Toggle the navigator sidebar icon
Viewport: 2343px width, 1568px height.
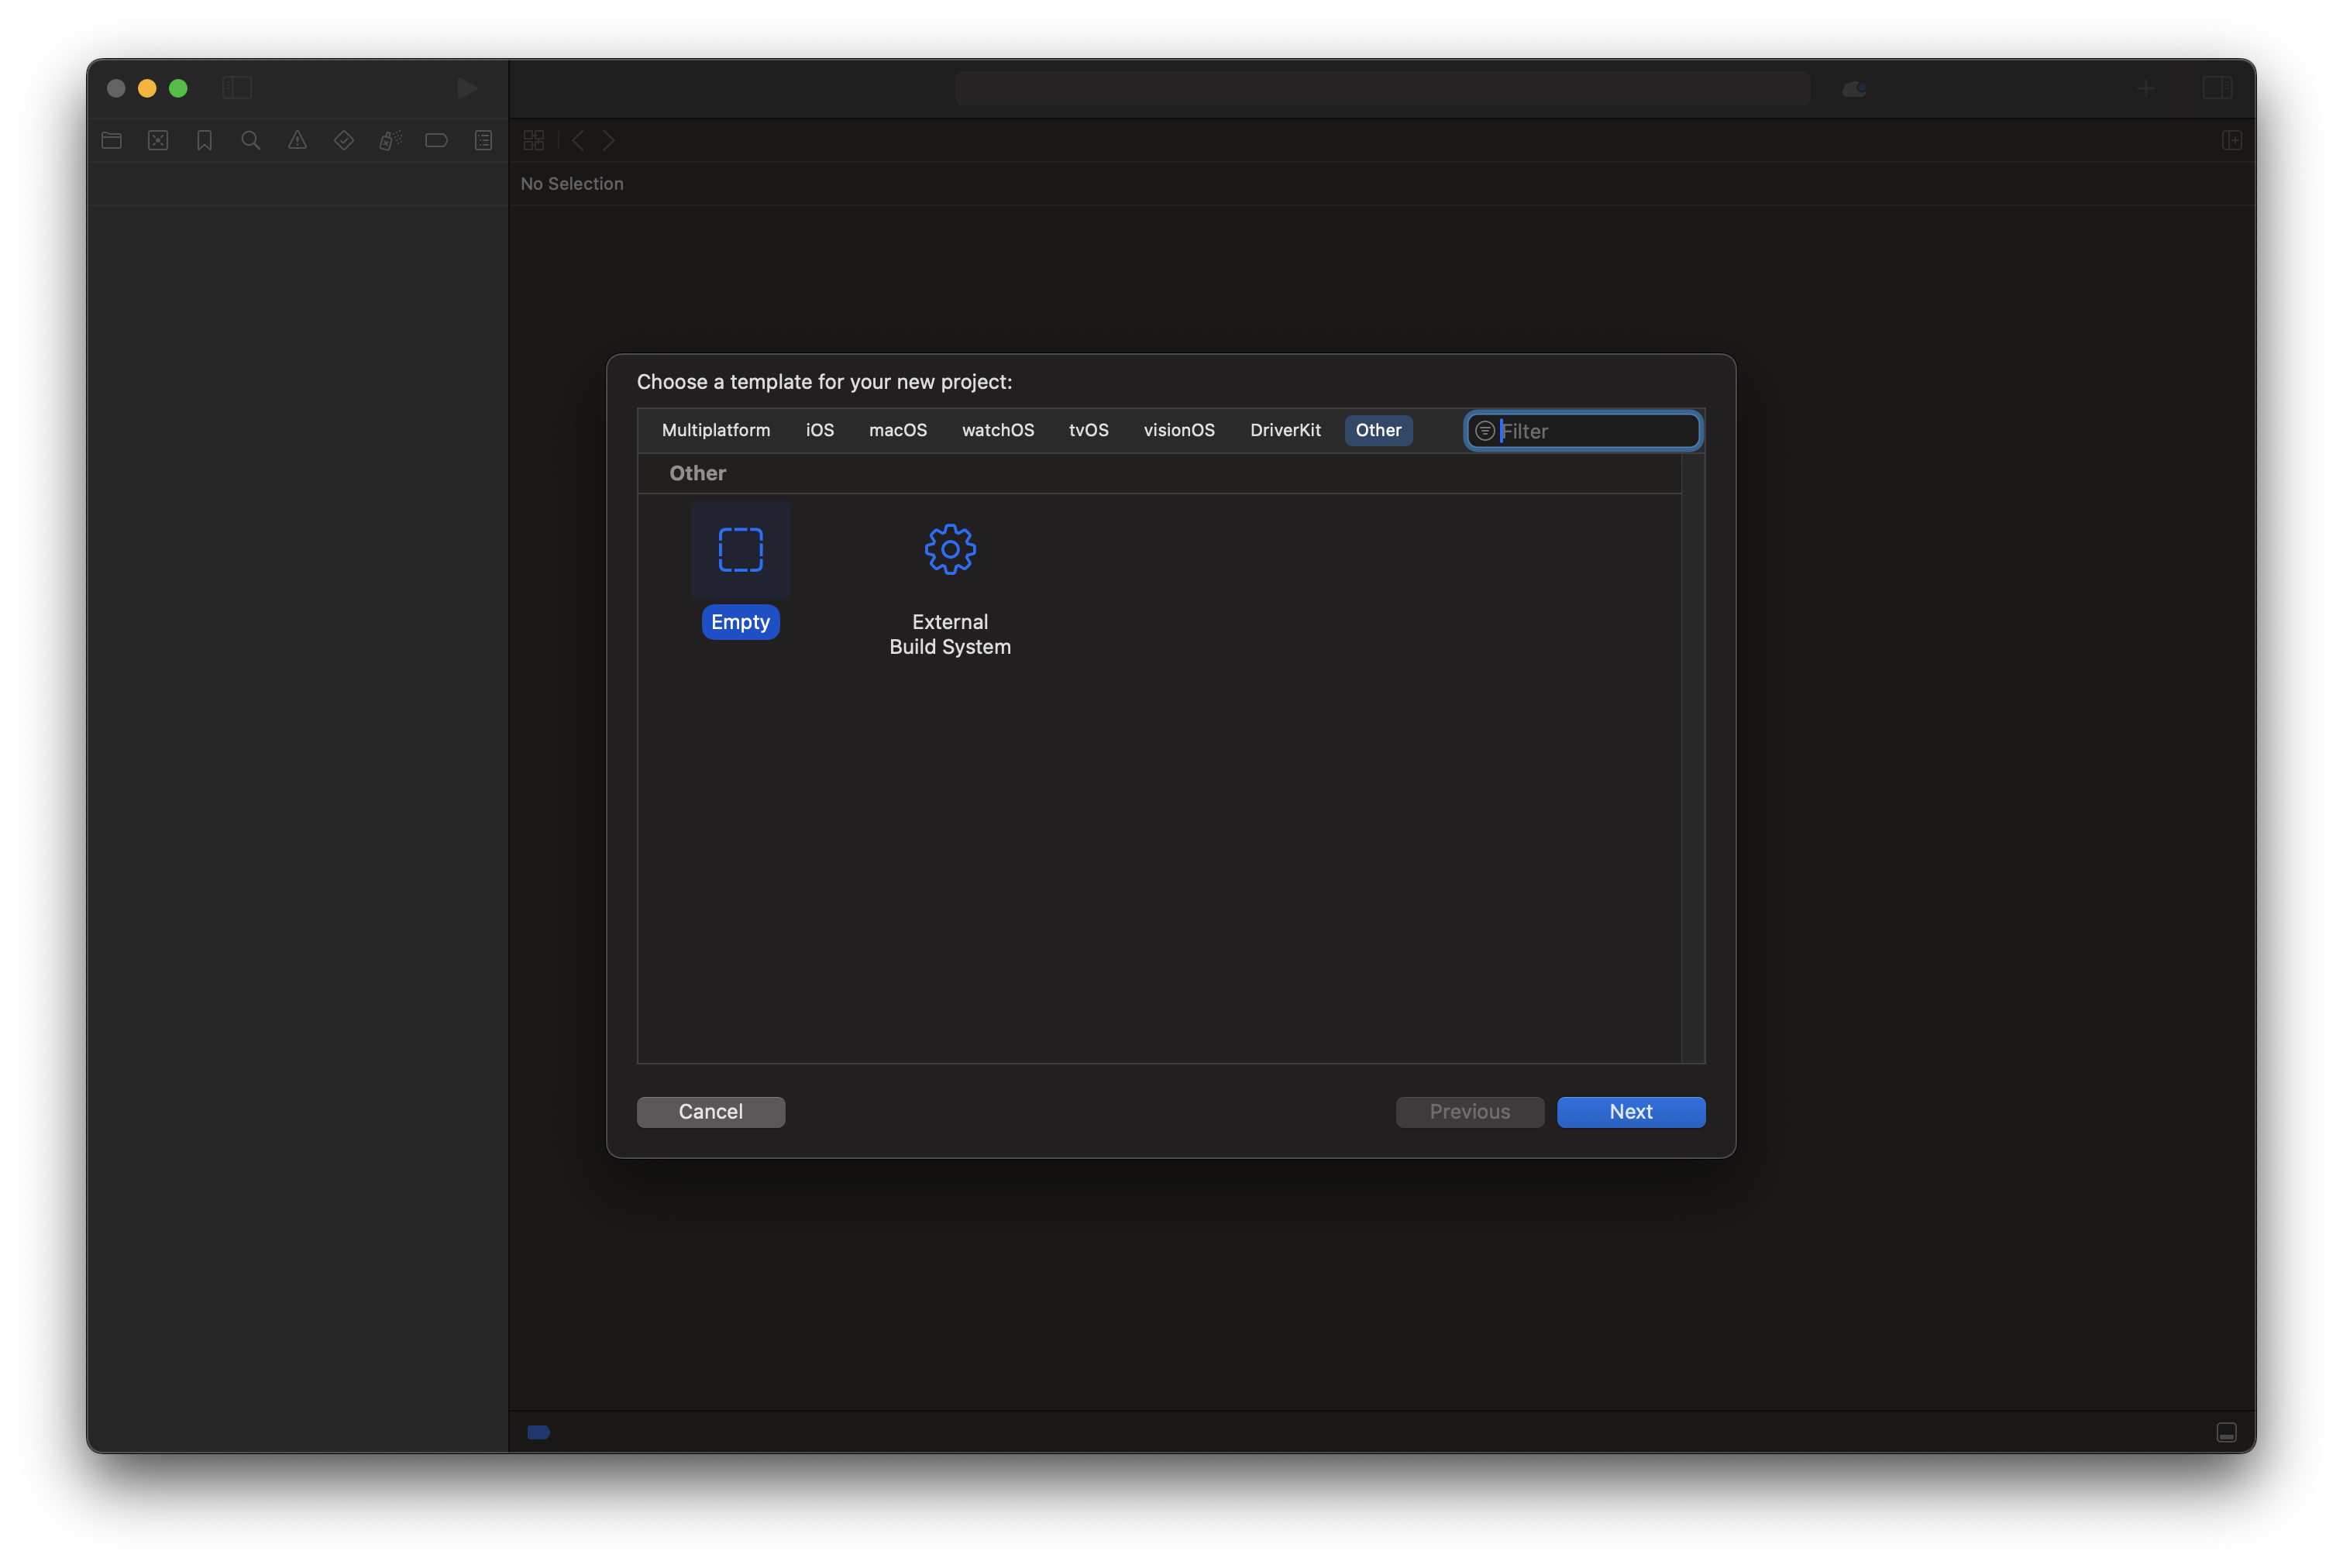click(237, 88)
